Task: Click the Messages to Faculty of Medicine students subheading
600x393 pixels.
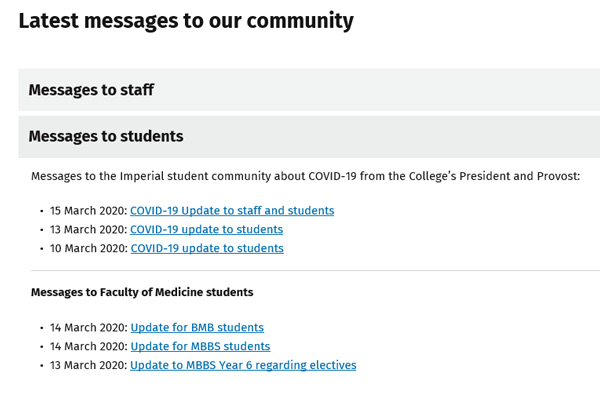Action: coord(142,292)
